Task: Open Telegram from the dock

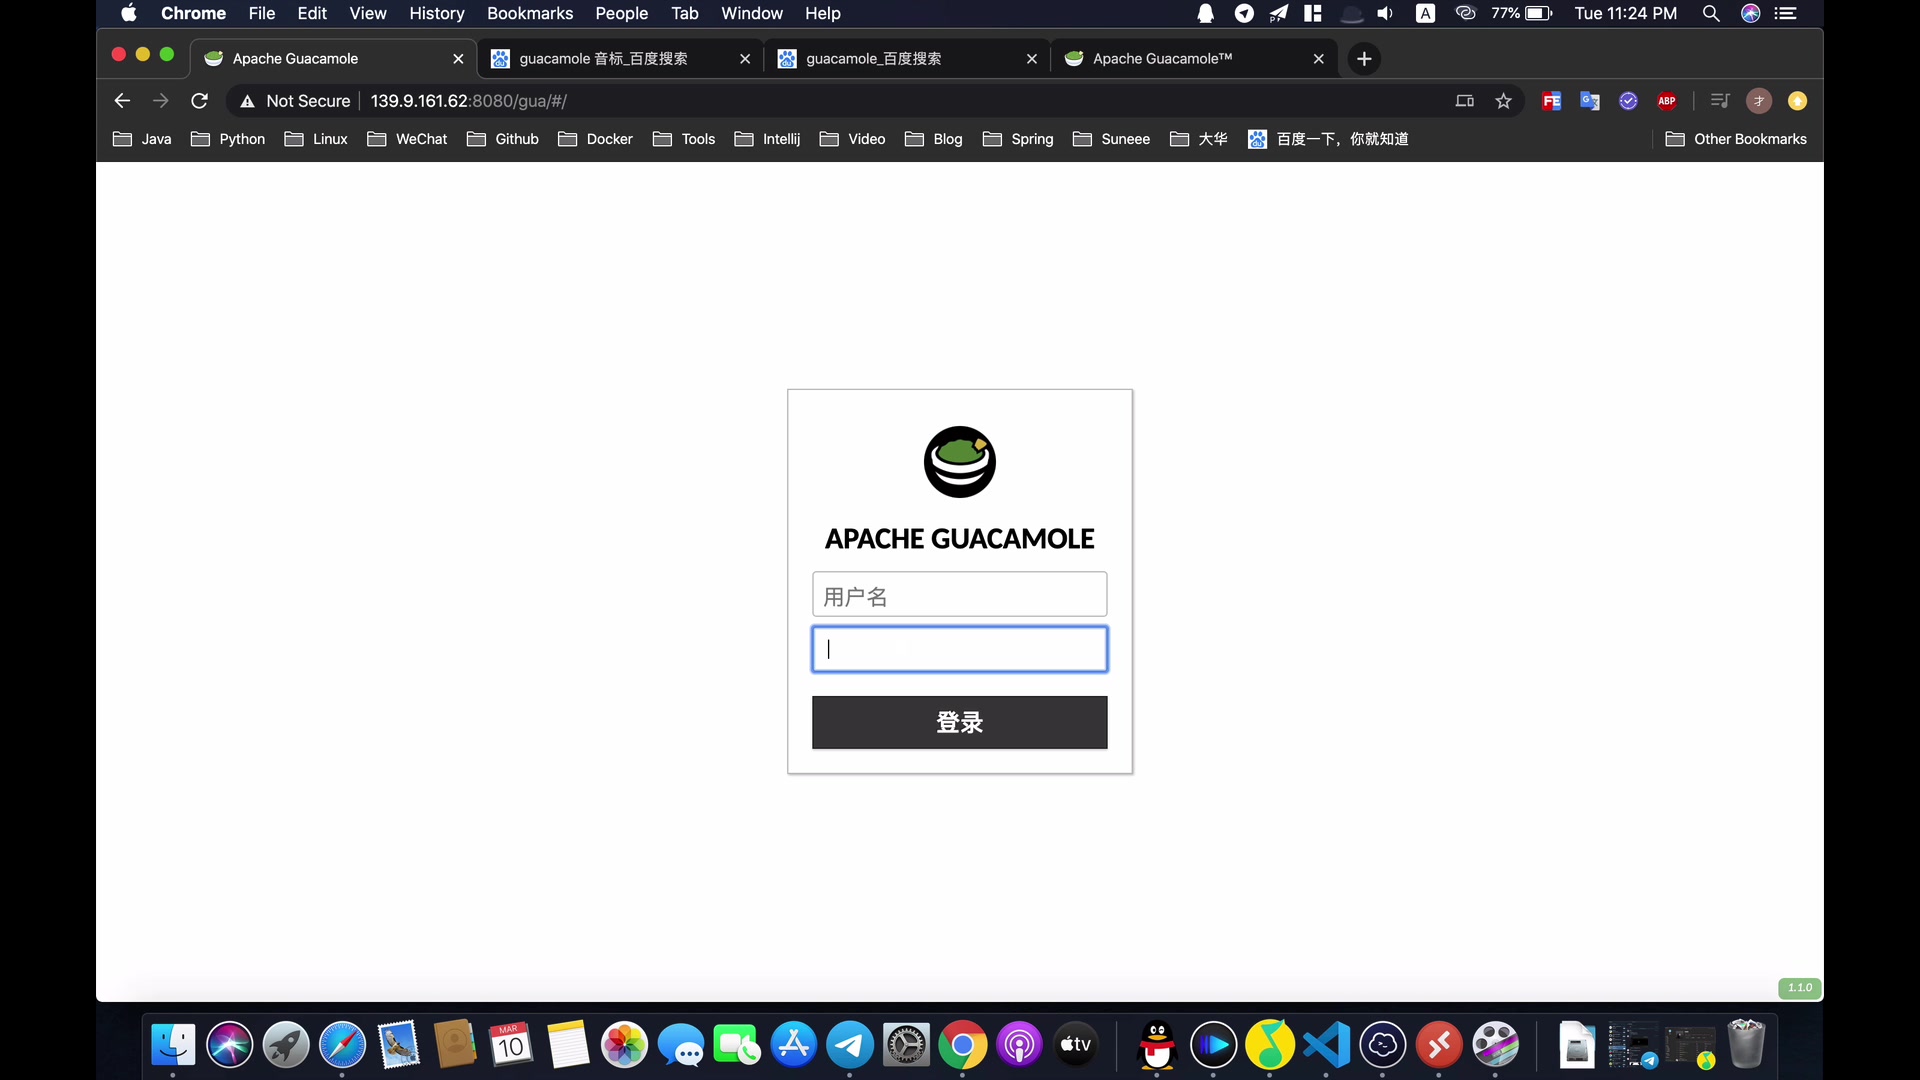Action: (x=850, y=1045)
